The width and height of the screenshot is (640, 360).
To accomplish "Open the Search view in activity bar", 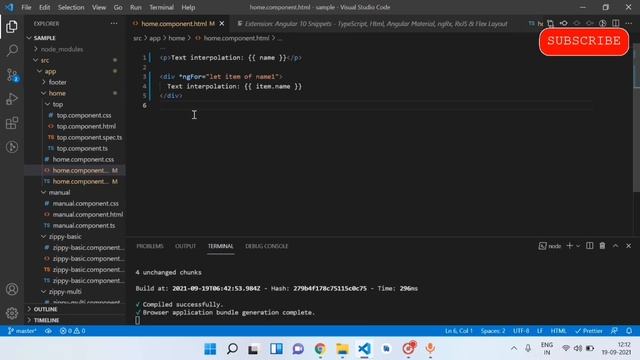I will pyautogui.click(x=12, y=51).
